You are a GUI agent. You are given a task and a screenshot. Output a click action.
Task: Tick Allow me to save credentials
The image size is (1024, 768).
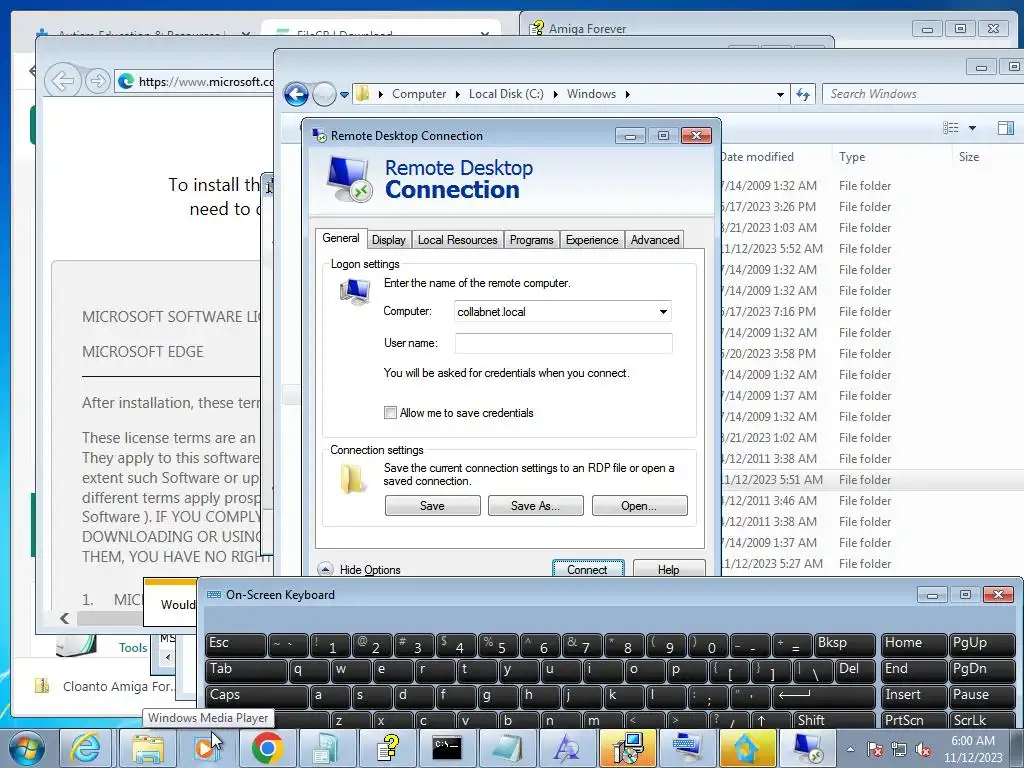pos(391,413)
